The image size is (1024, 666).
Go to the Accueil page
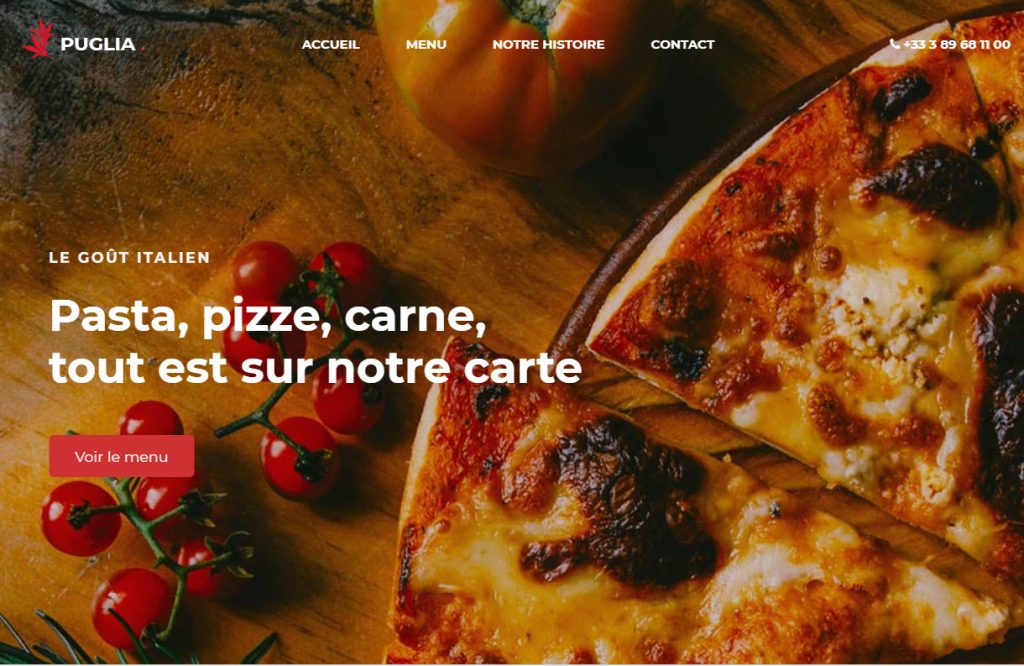[330, 44]
